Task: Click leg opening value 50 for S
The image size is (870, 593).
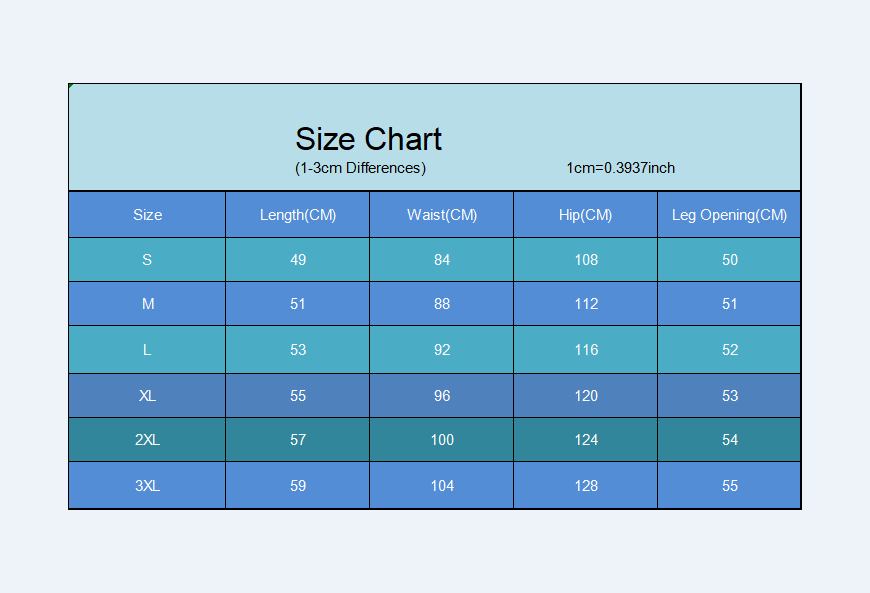Action: [730, 260]
